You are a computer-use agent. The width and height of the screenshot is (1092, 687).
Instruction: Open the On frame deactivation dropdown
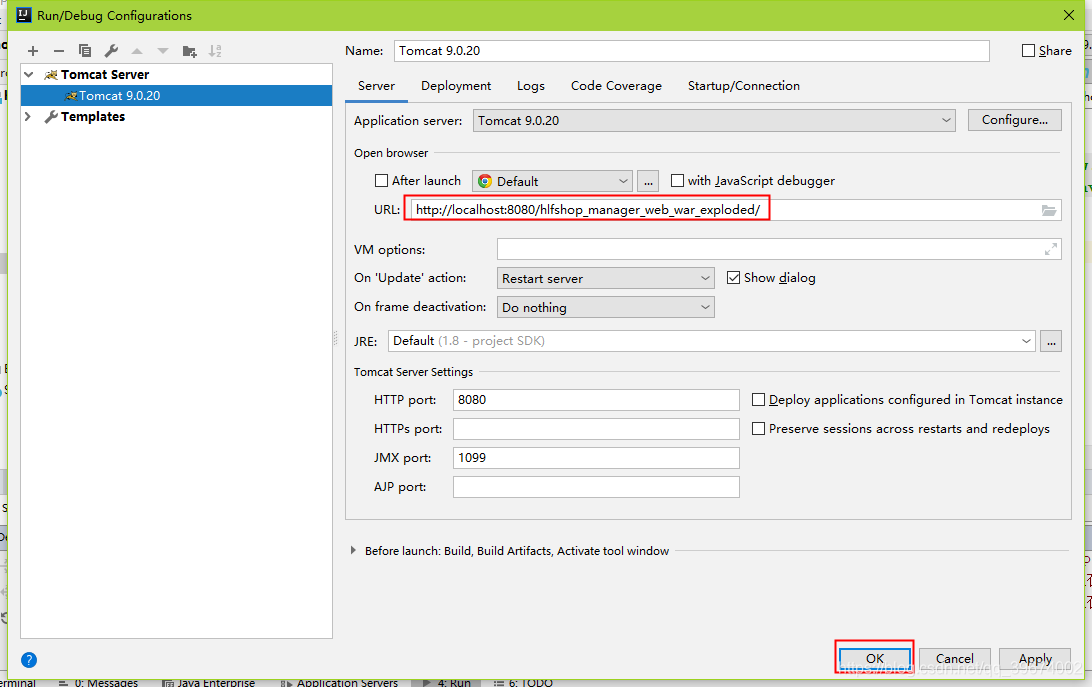[606, 307]
